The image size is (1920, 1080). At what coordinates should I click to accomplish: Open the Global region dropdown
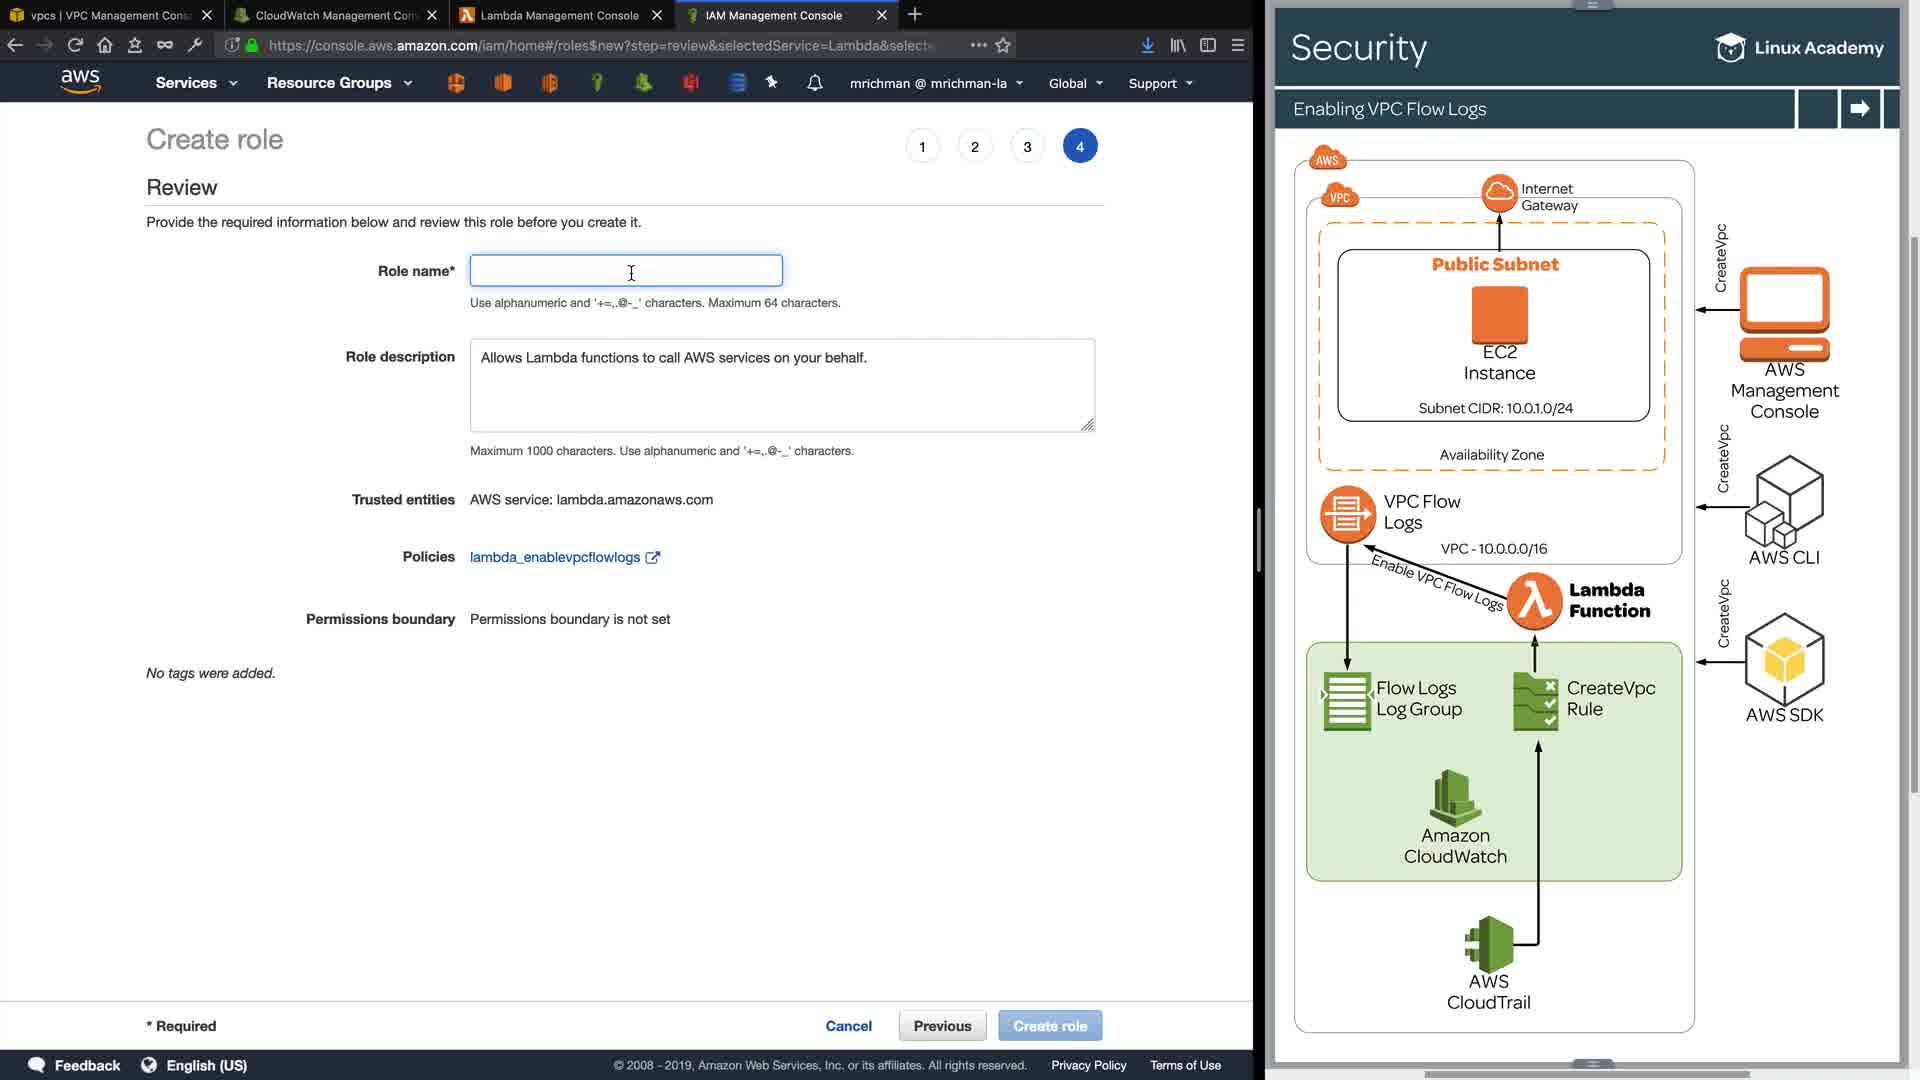(1075, 83)
